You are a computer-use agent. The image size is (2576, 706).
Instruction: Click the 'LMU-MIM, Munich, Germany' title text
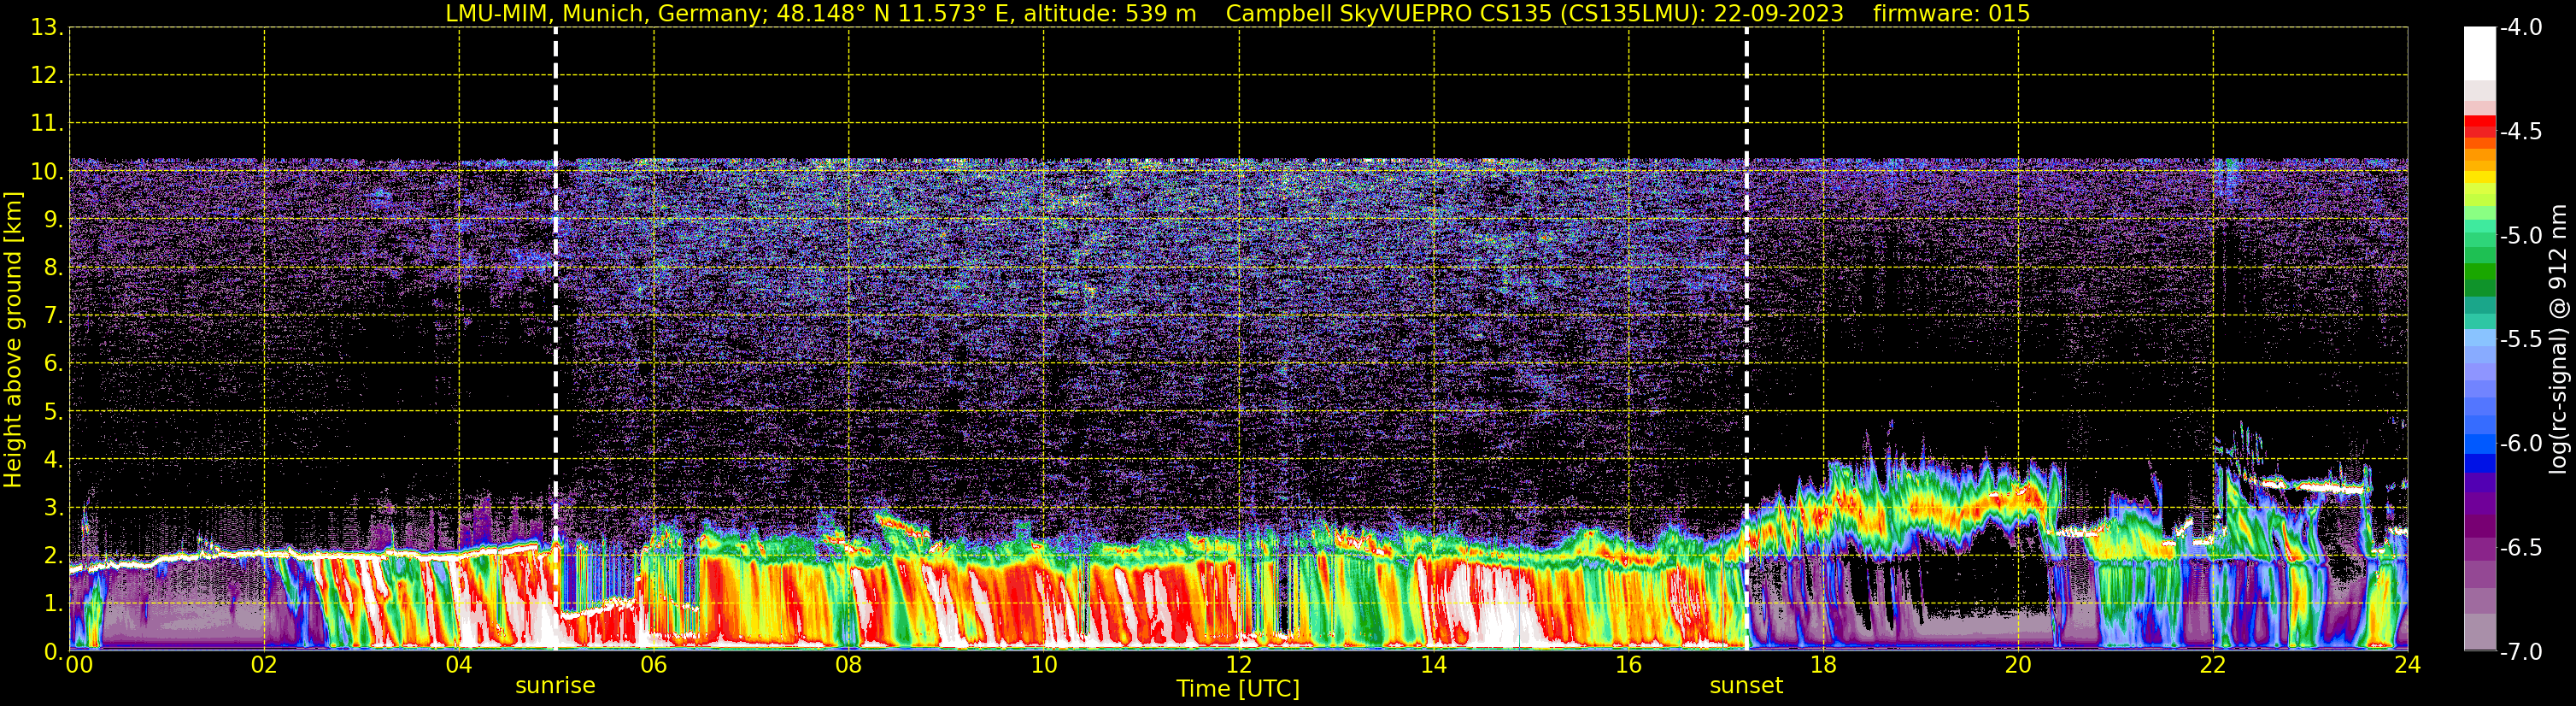[x=607, y=13]
